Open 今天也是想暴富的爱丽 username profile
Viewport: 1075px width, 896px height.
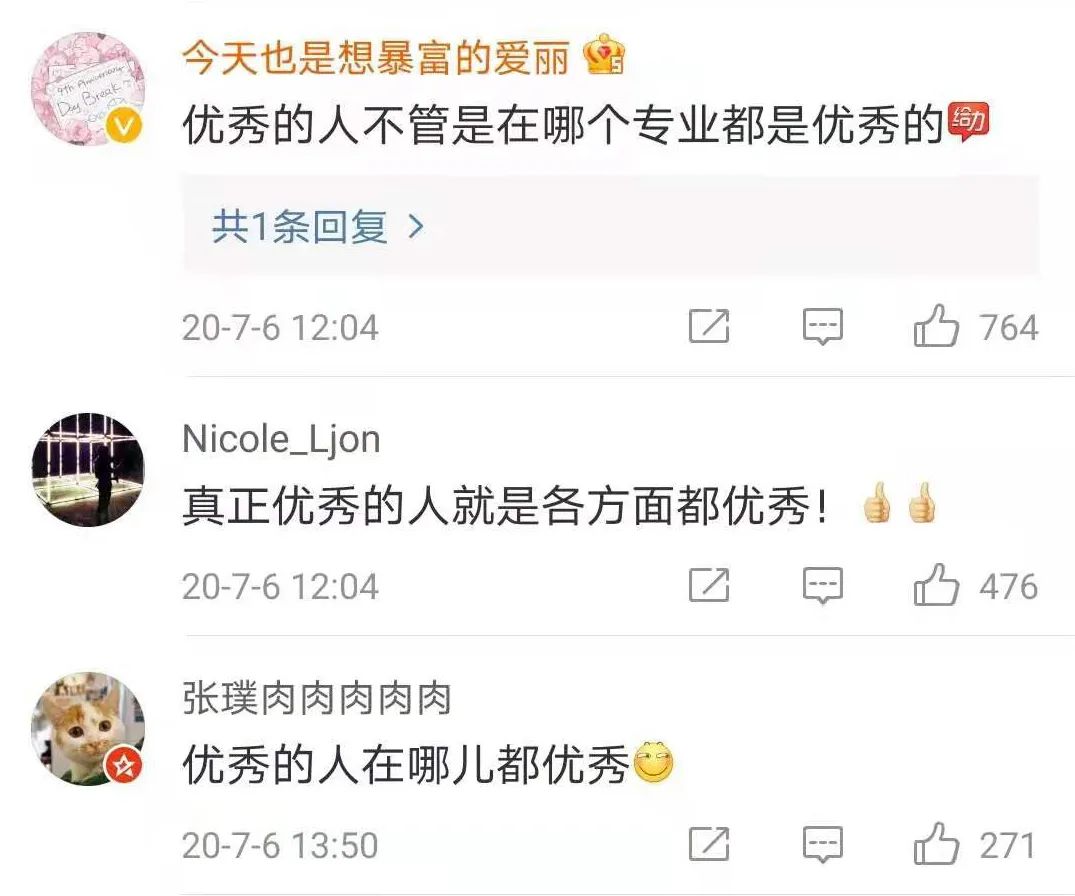pyautogui.click(x=376, y=58)
